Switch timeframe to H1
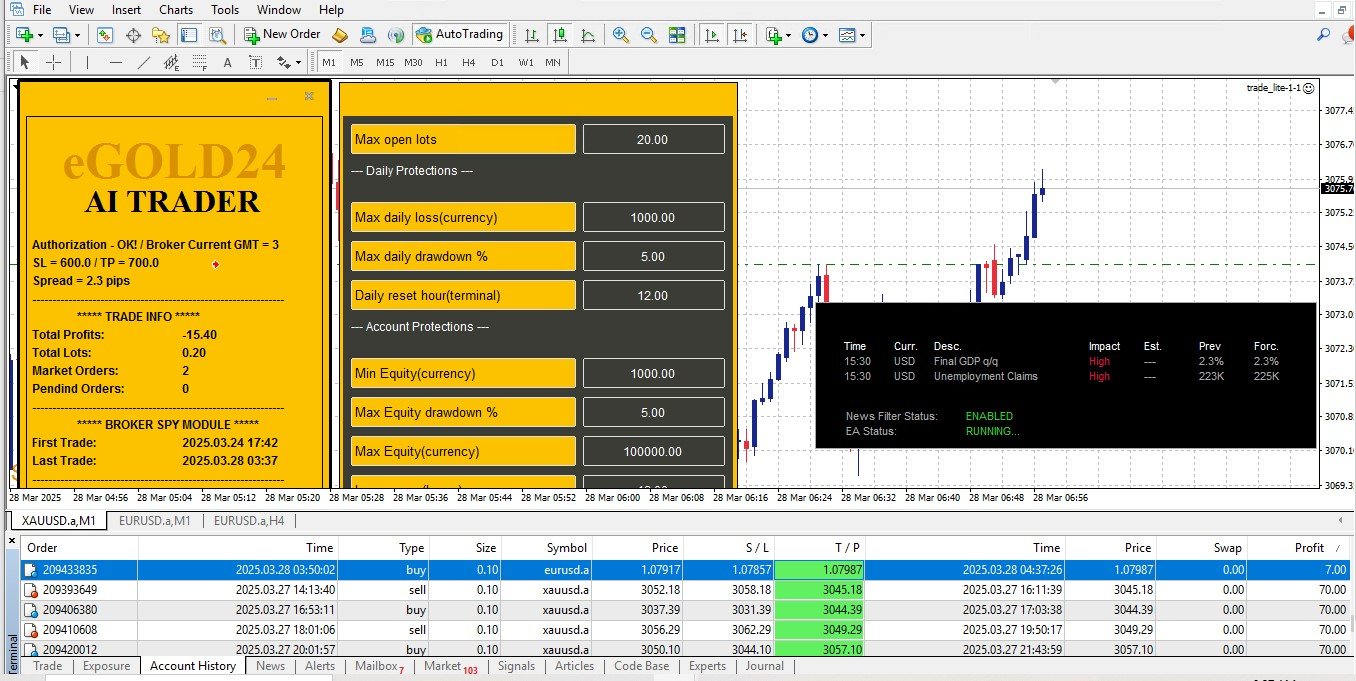This screenshot has height=681, width=1356. 441,62
